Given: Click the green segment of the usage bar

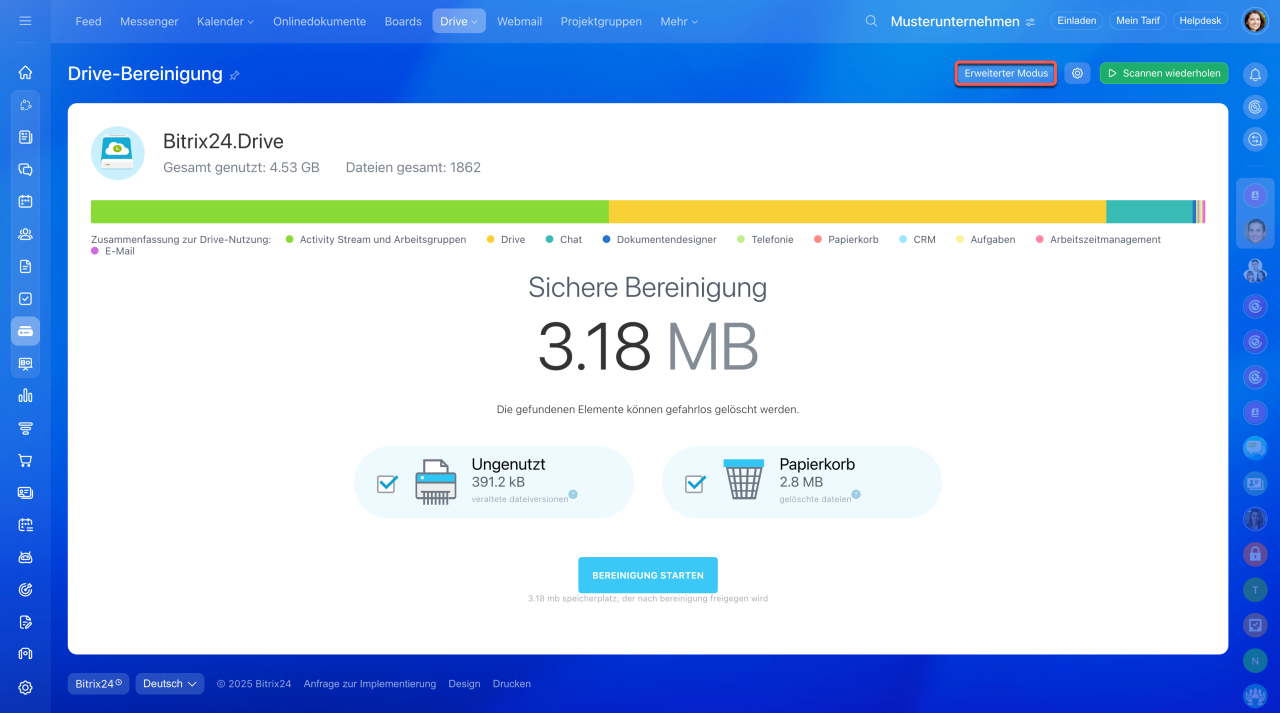Looking at the screenshot, I should (x=350, y=211).
